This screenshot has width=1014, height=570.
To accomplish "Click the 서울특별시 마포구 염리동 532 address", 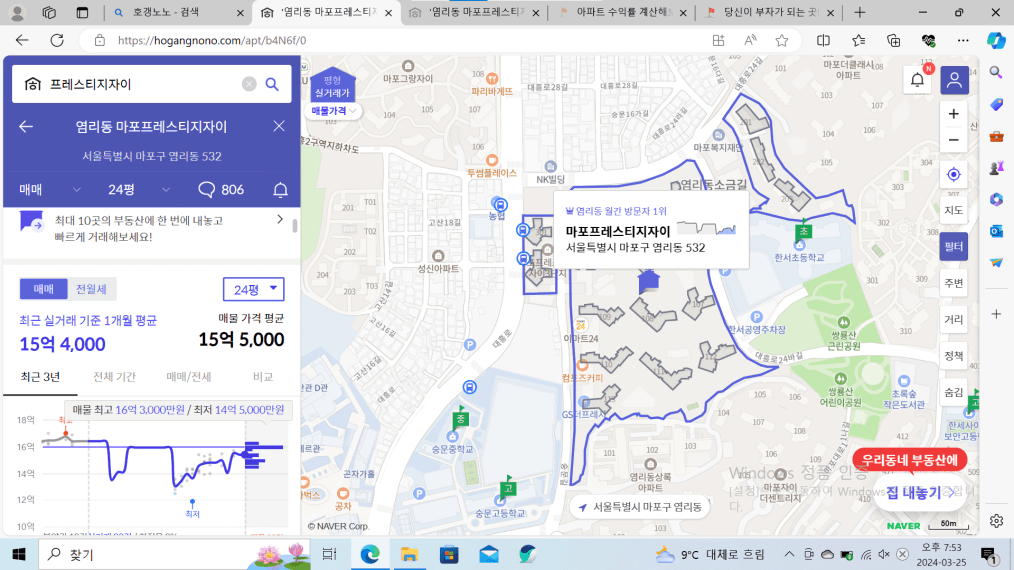I will pos(151,157).
